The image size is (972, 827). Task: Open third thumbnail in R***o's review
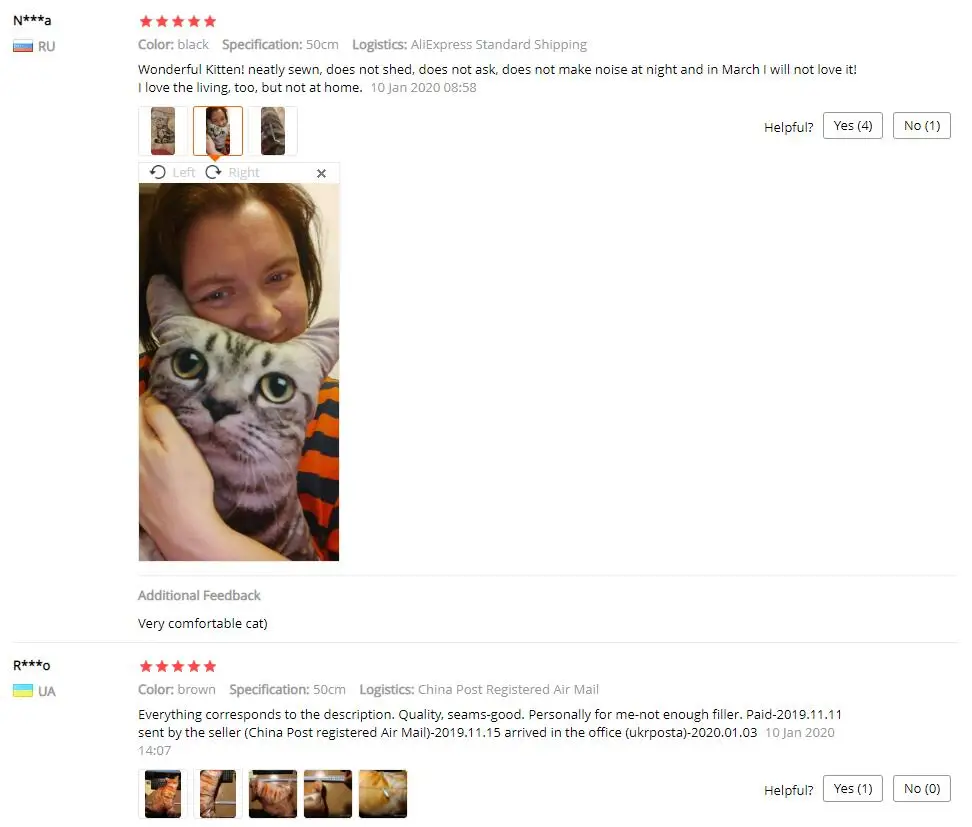pyautogui.click(x=273, y=794)
